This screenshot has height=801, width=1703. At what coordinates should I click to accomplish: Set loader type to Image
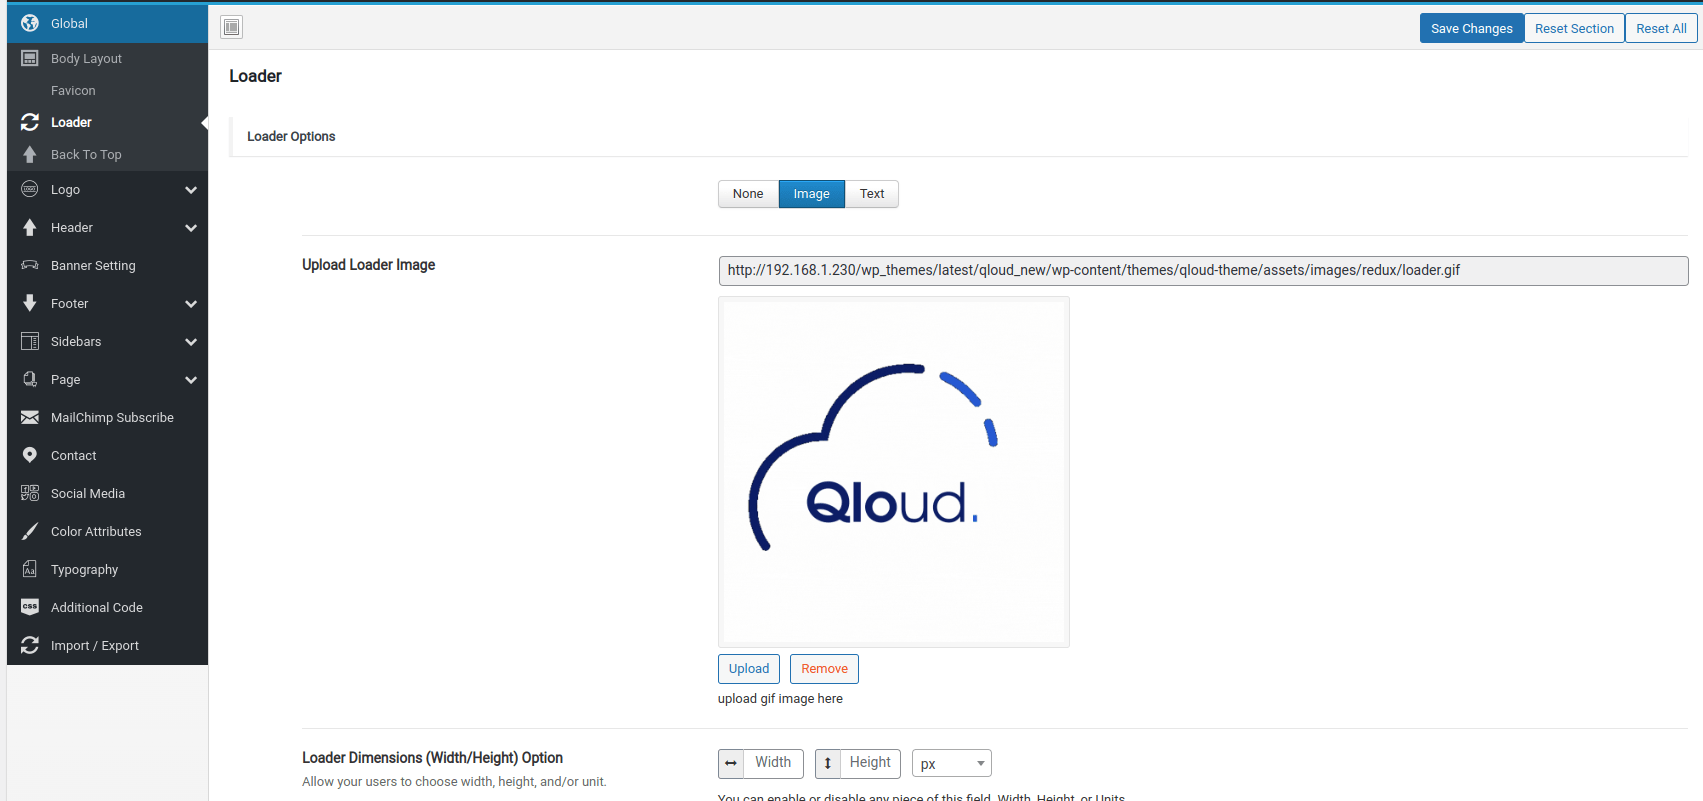(x=812, y=194)
